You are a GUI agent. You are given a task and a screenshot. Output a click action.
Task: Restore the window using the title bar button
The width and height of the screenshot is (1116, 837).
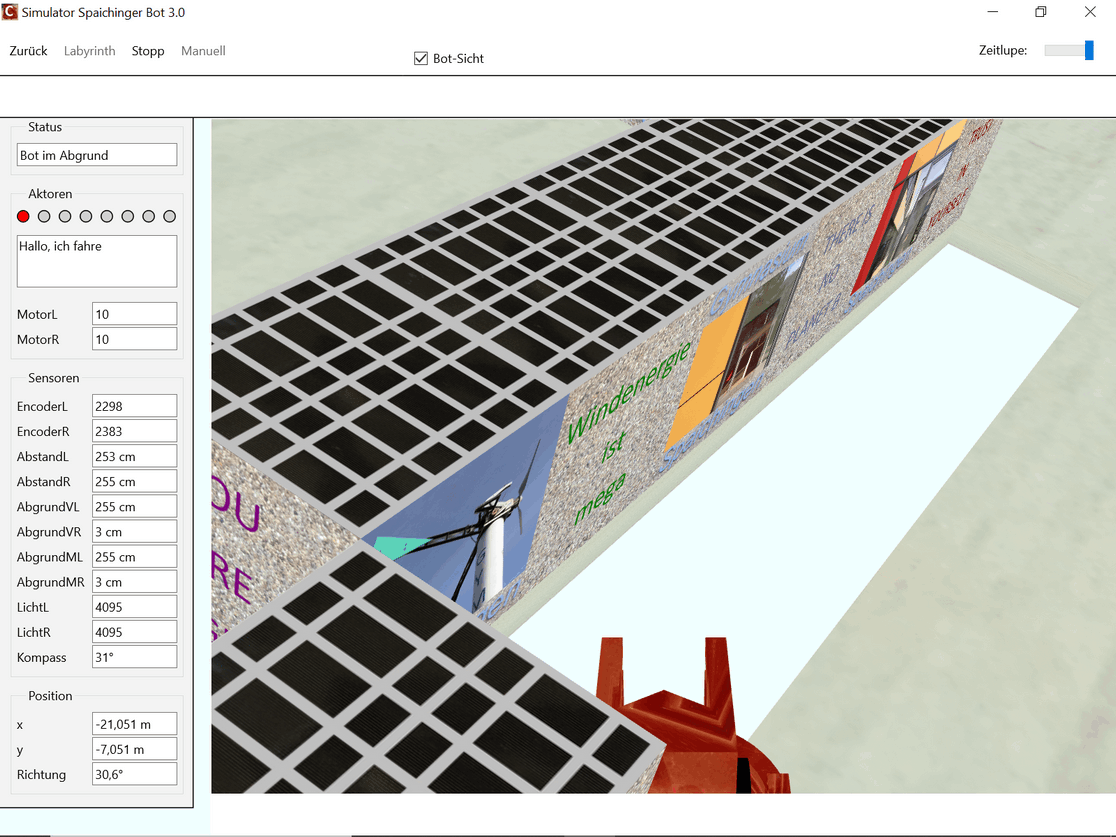point(1040,13)
